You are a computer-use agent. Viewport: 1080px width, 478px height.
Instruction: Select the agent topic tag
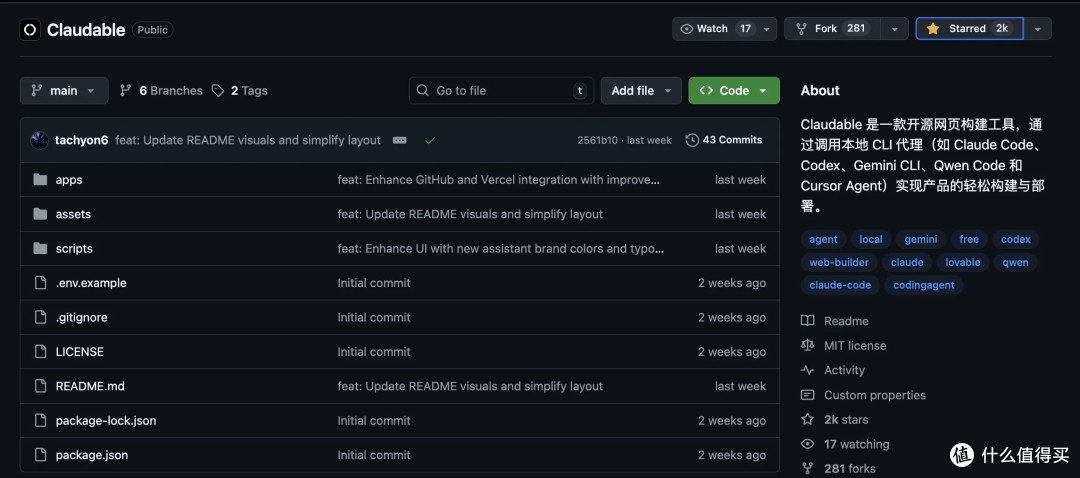(823, 240)
